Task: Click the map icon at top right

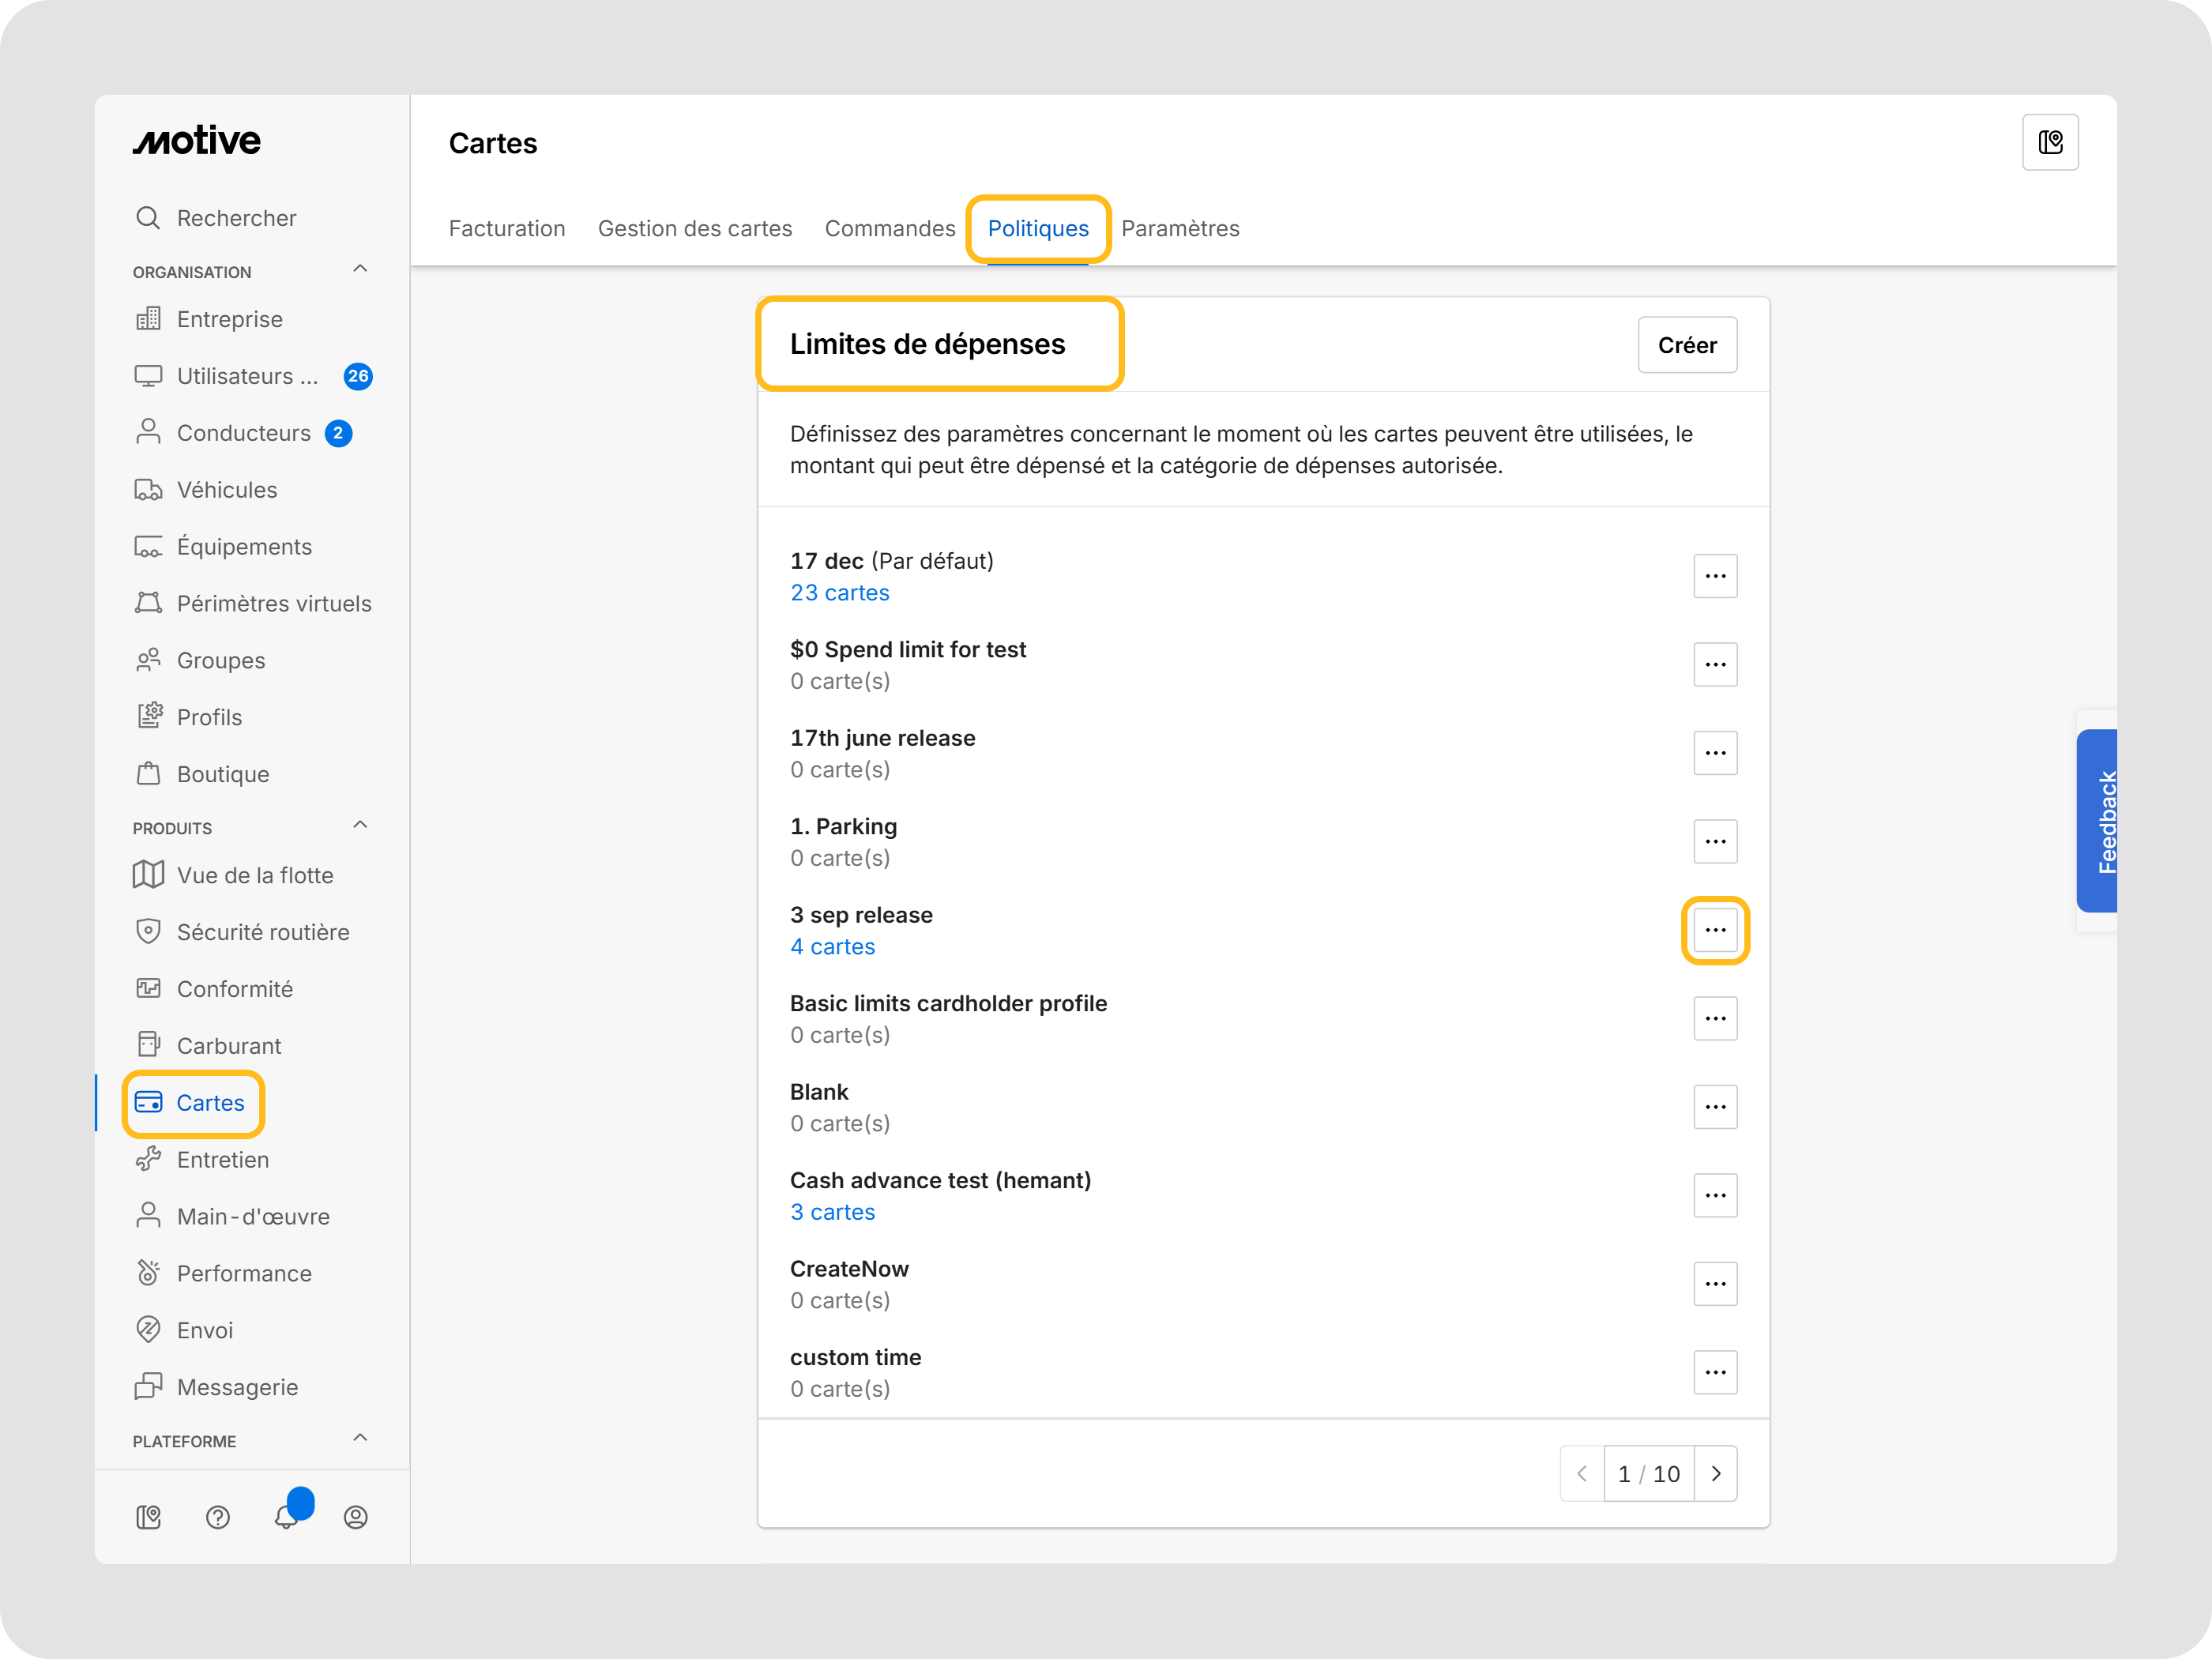Action: (2050, 143)
